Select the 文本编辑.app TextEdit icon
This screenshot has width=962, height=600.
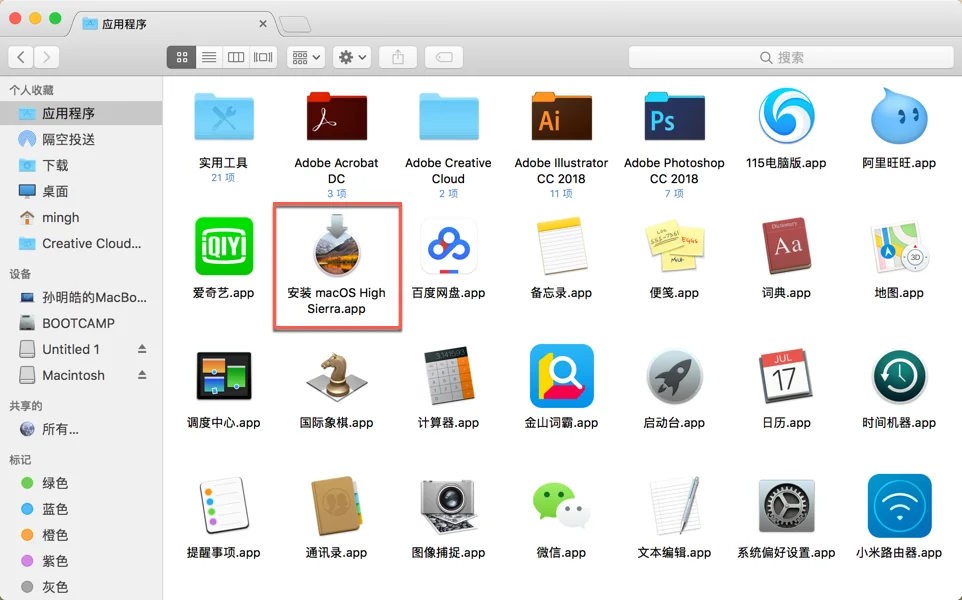(674, 506)
